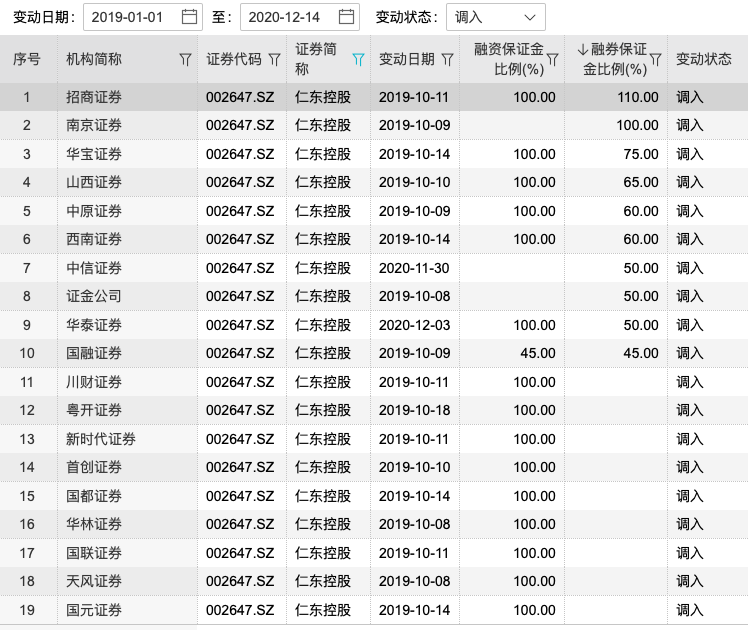Select row 华宝证券
The height and width of the screenshot is (630, 748).
coord(374,154)
